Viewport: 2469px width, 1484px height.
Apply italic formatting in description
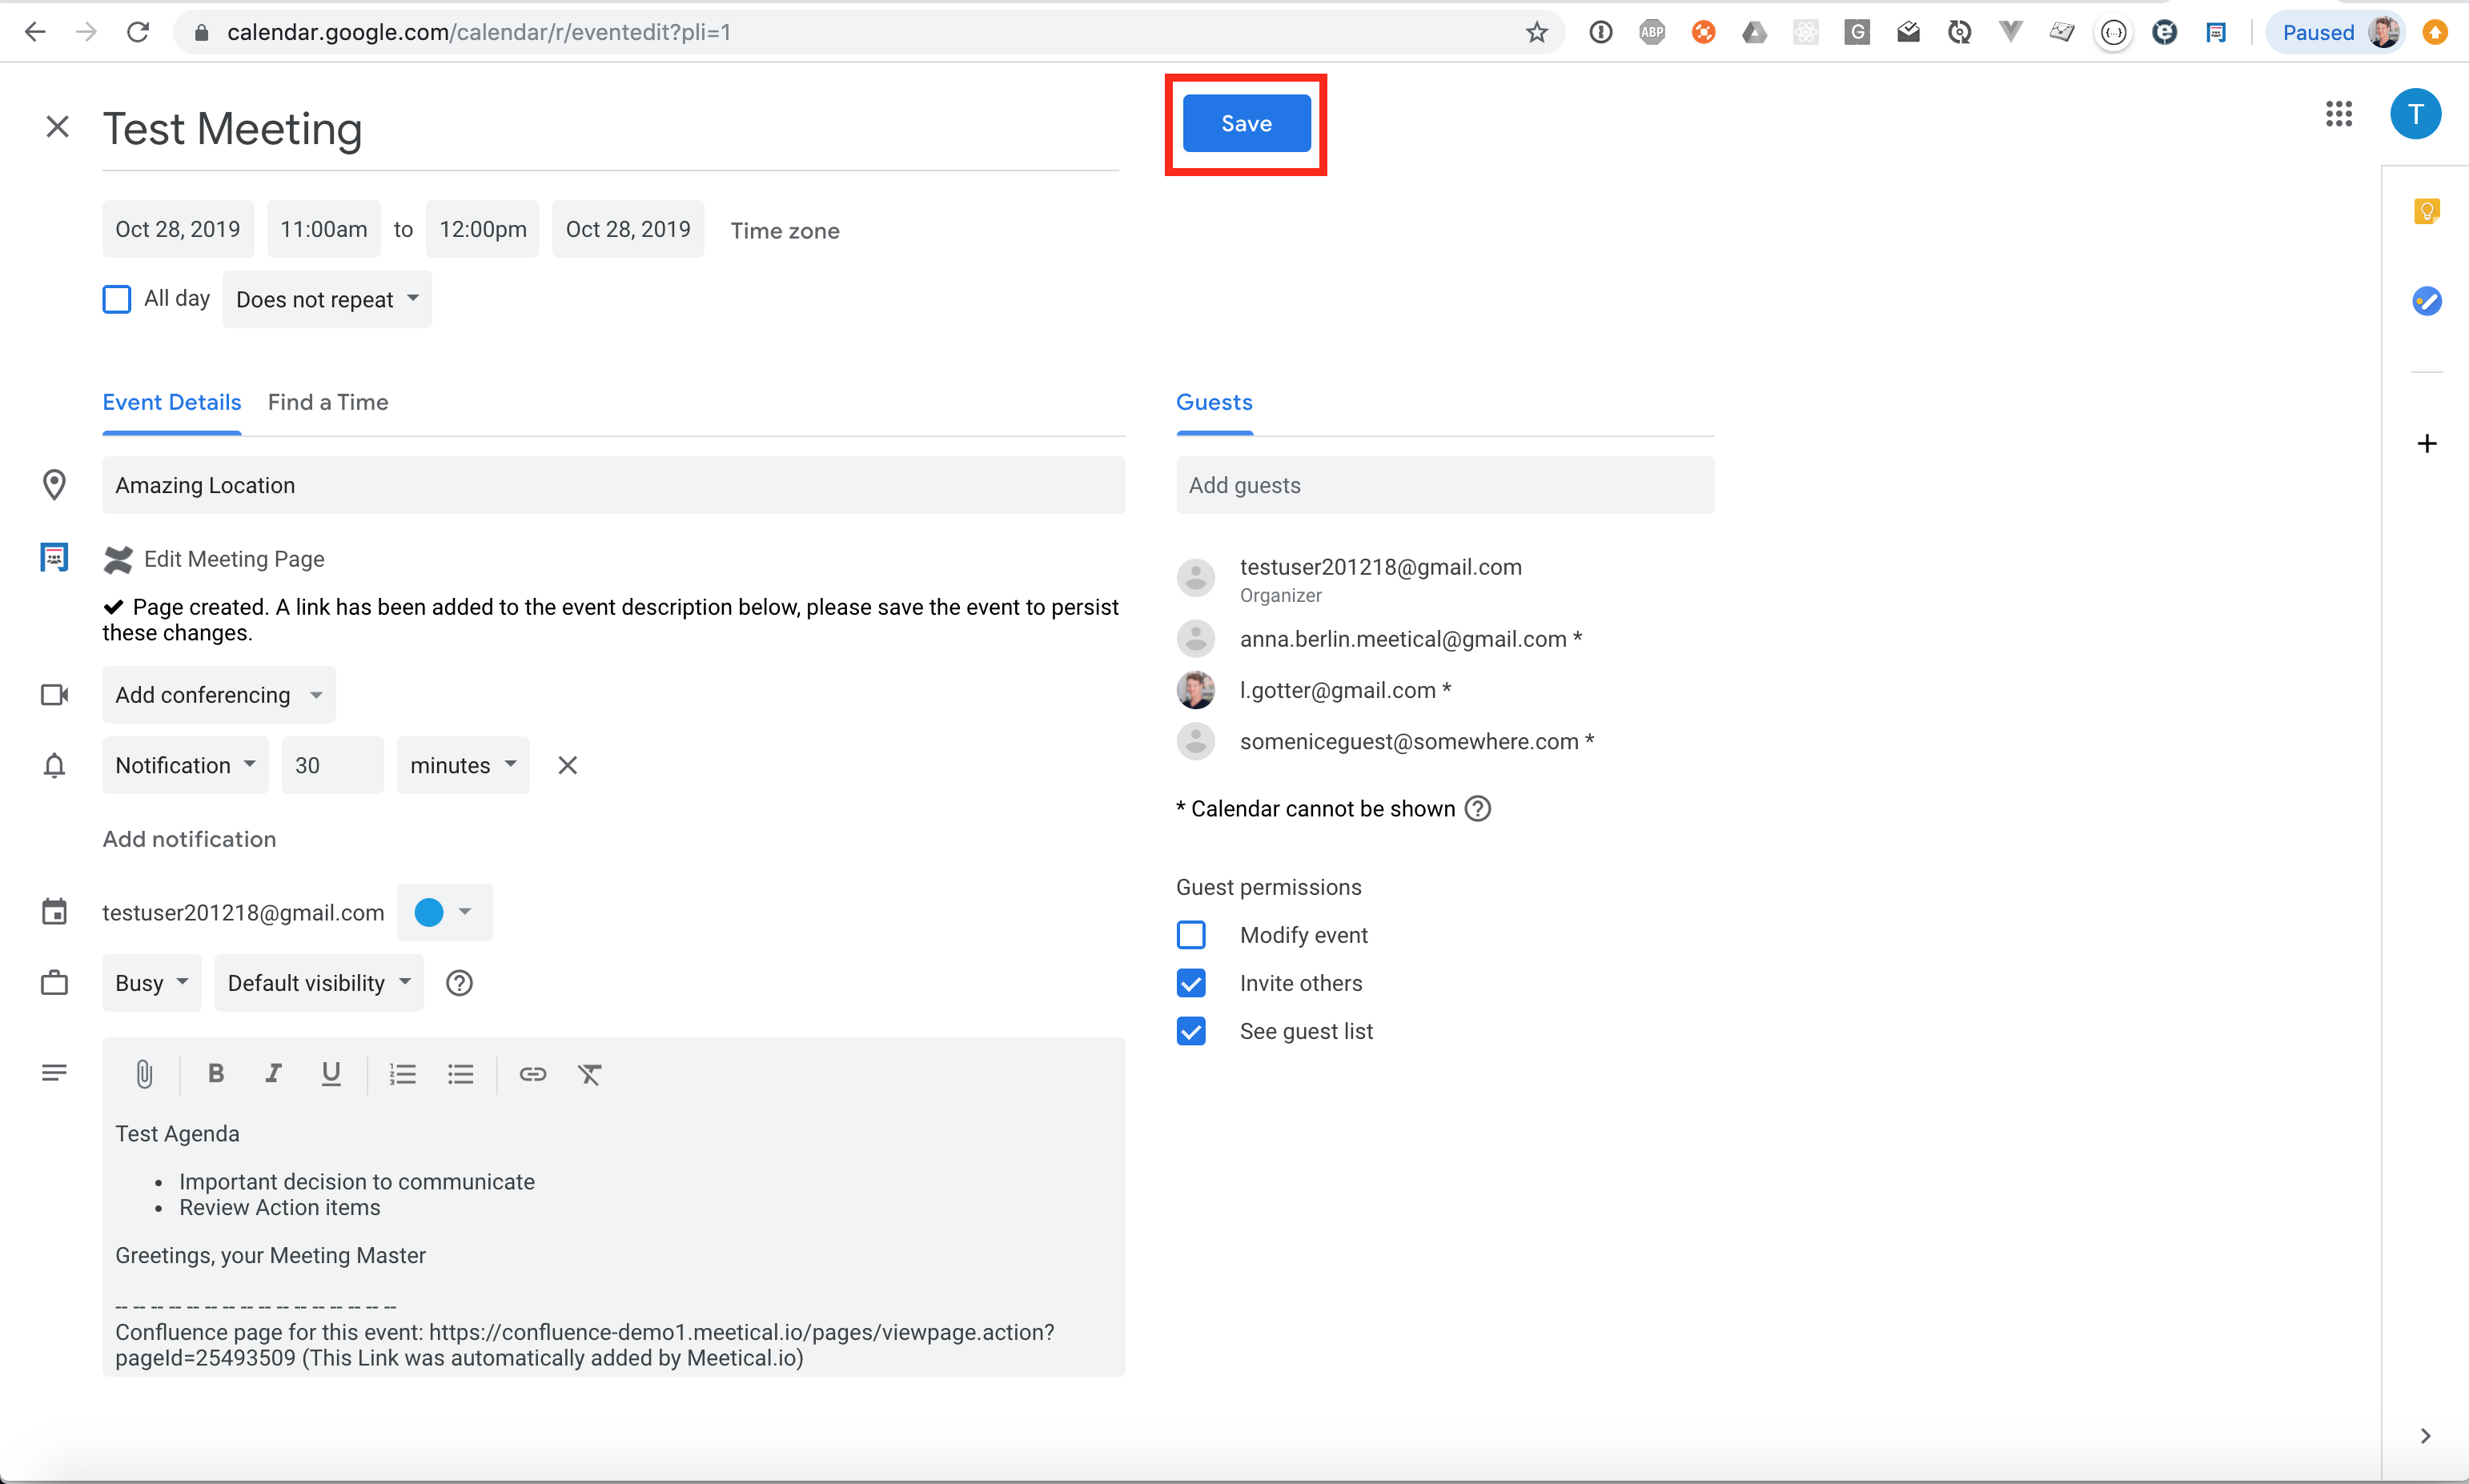click(x=273, y=1074)
